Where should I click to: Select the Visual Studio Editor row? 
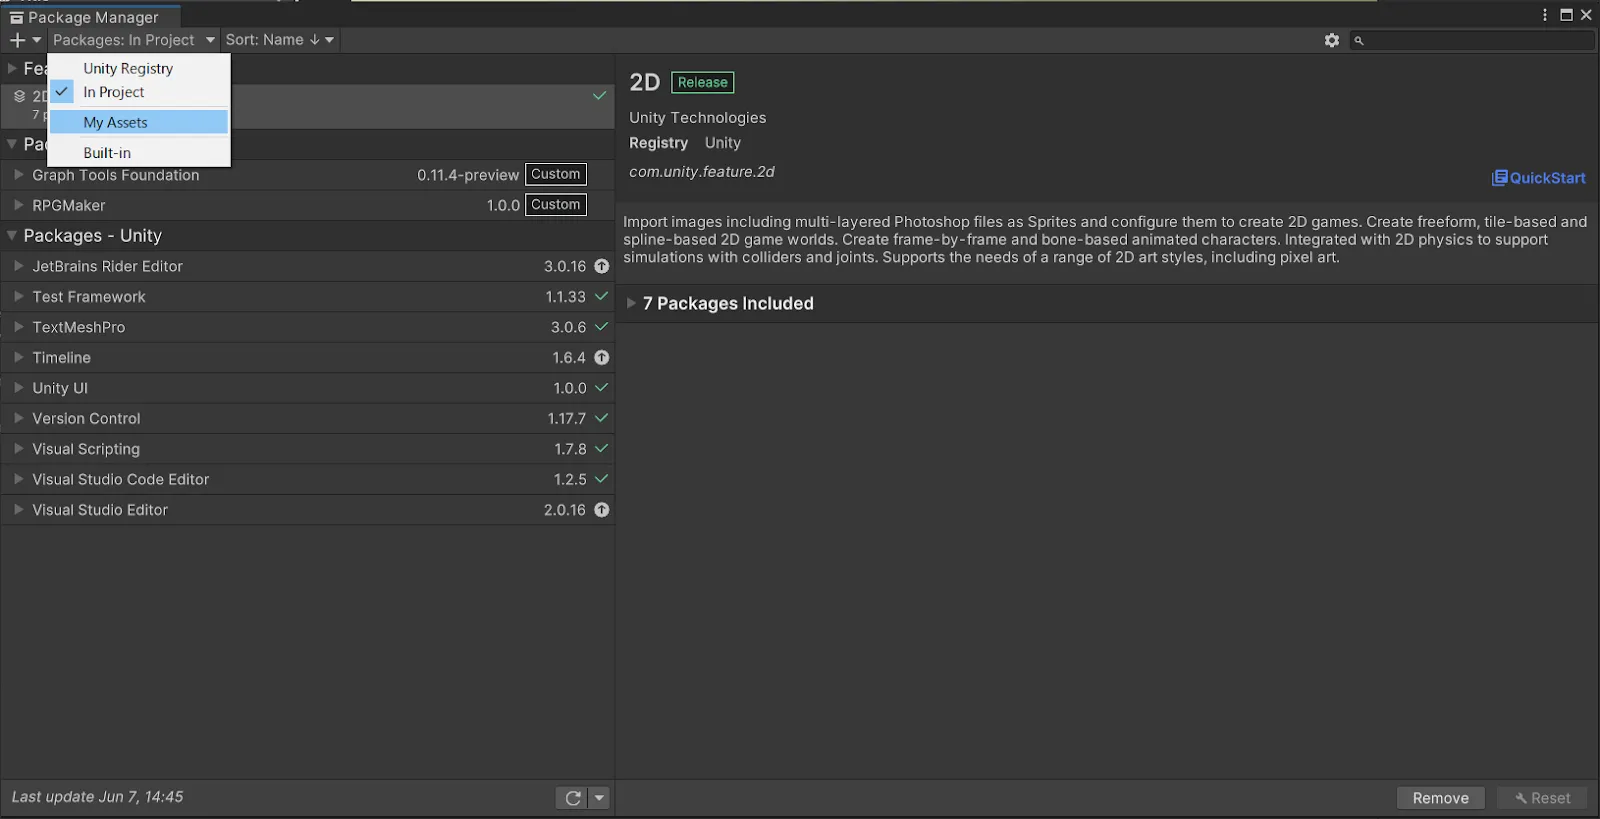coord(307,510)
